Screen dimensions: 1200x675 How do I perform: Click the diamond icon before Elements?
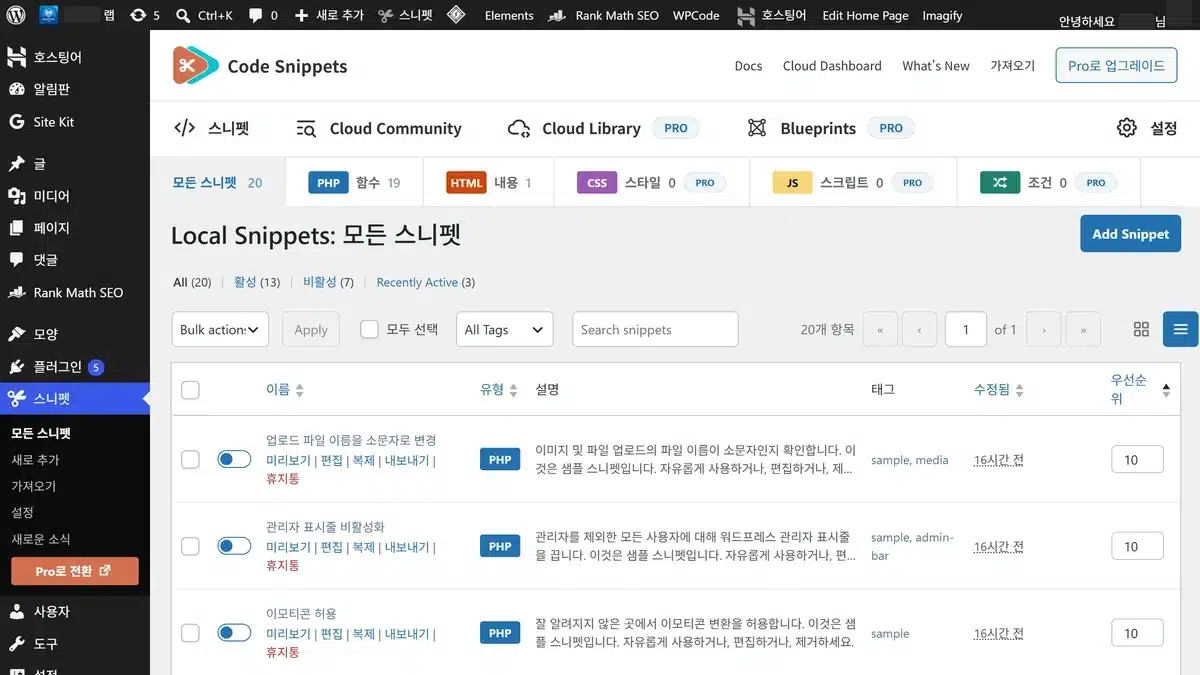click(x=456, y=15)
